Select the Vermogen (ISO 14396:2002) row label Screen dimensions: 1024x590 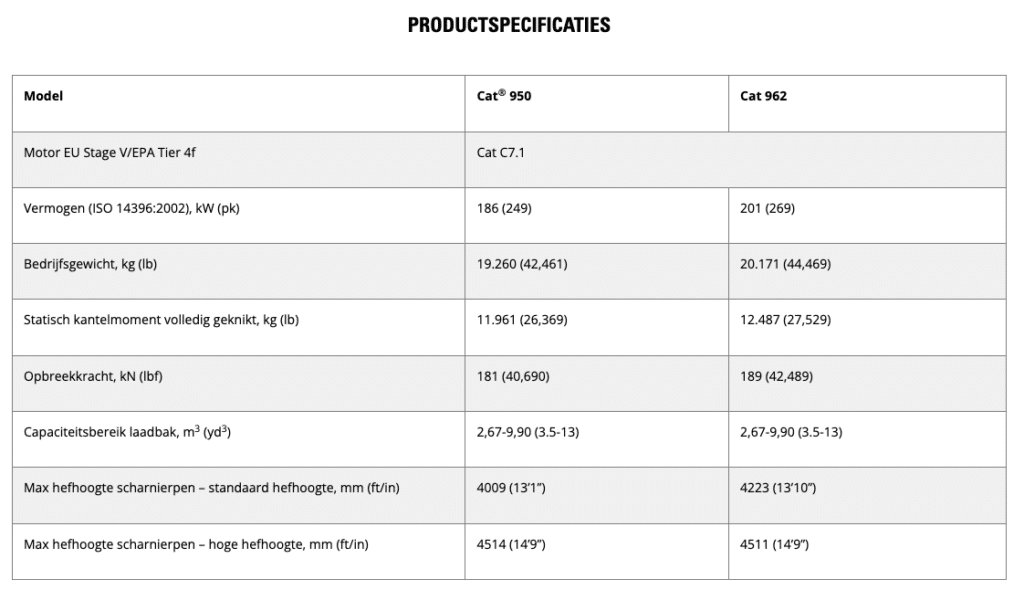131,208
